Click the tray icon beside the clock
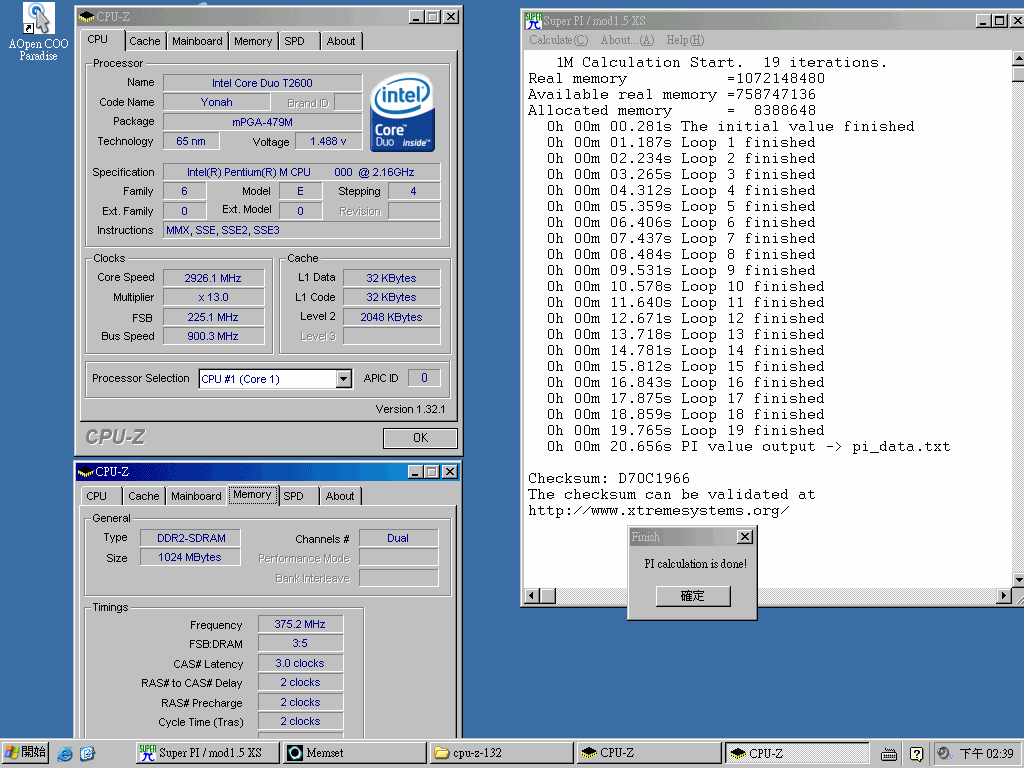The image size is (1024, 768). click(944, 754)
